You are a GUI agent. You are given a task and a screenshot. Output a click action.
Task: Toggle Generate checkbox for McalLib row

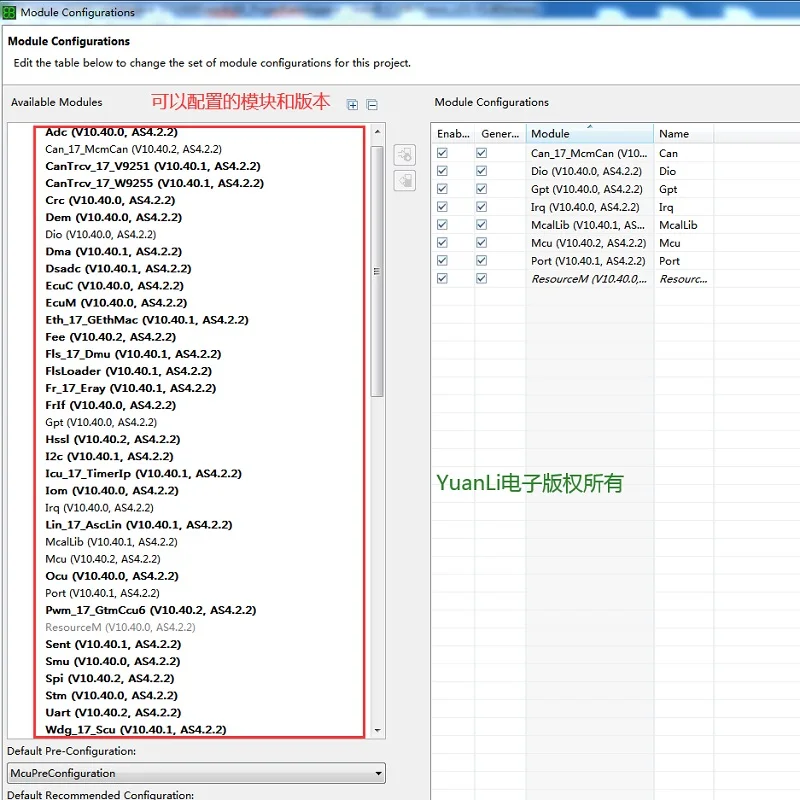[482, 224]
